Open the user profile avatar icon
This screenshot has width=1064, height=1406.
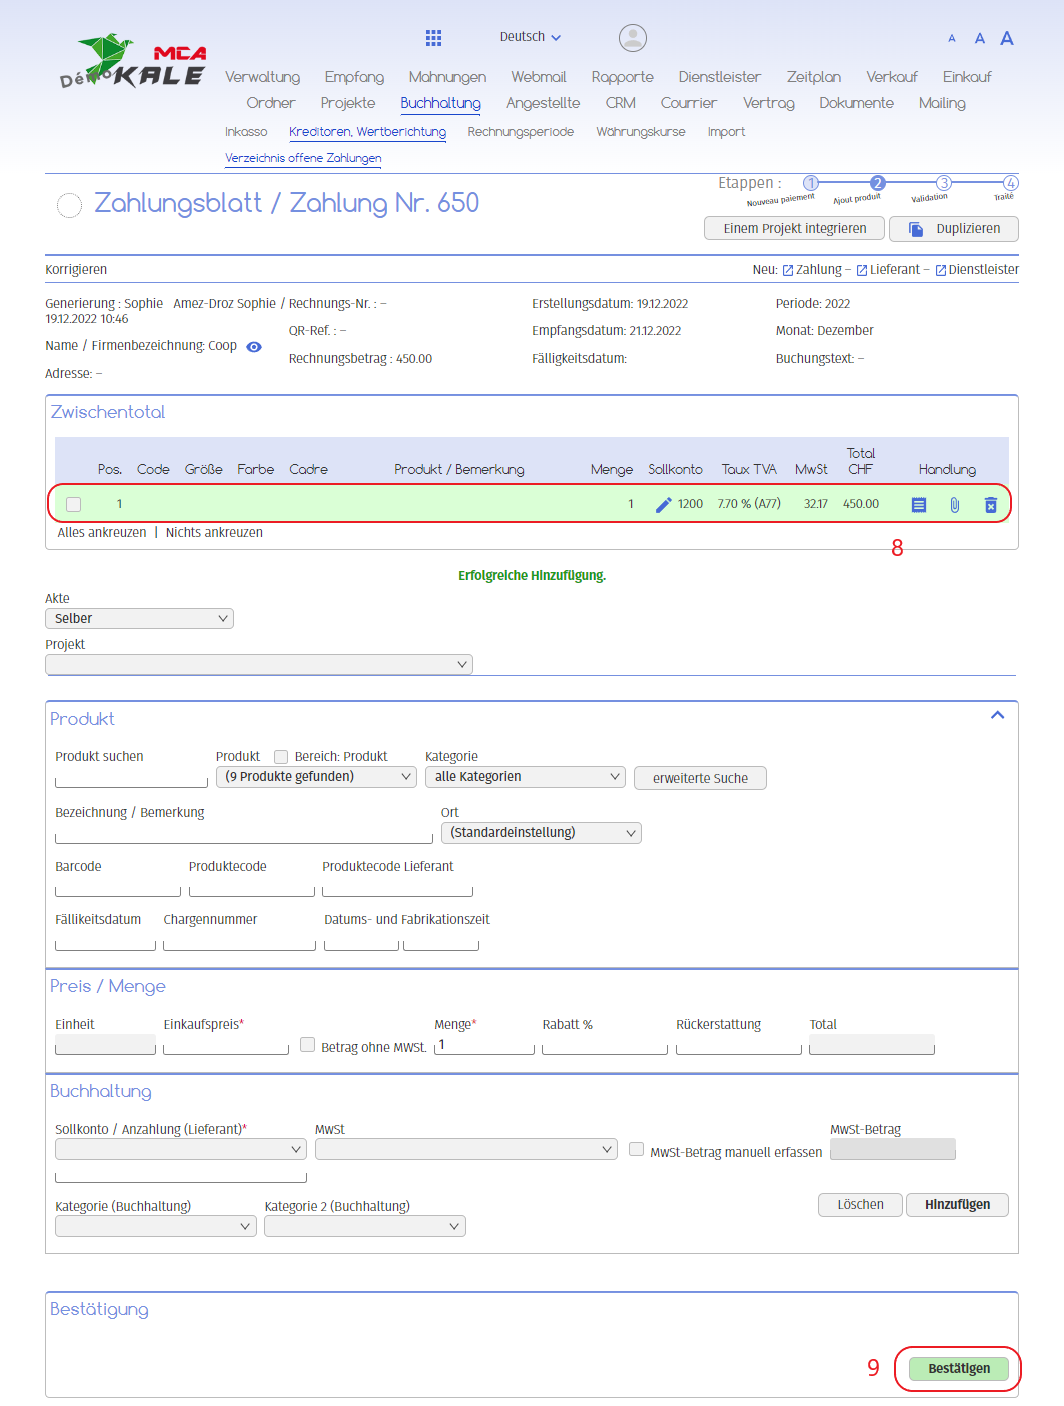632,38
